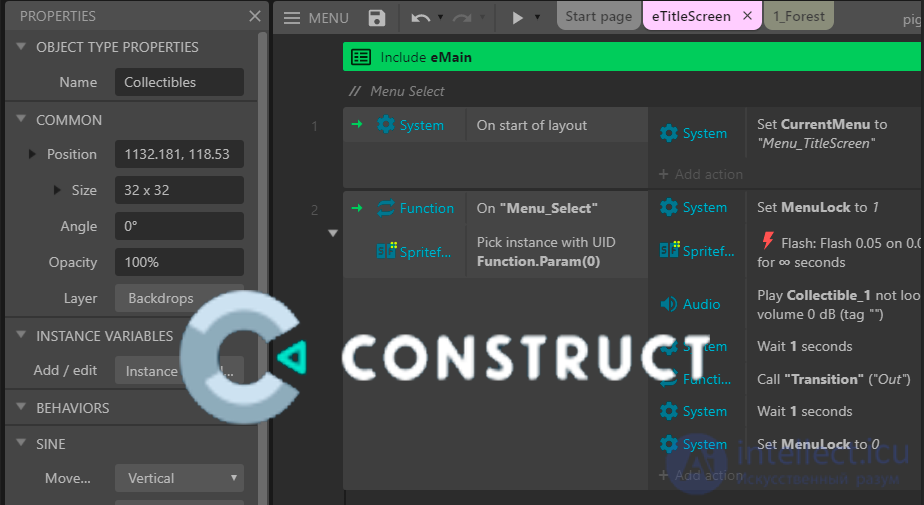Click the Audio speaker icon
Viewport: 924px width, 505px height.
pyautogui.click(x=669, y=304)
